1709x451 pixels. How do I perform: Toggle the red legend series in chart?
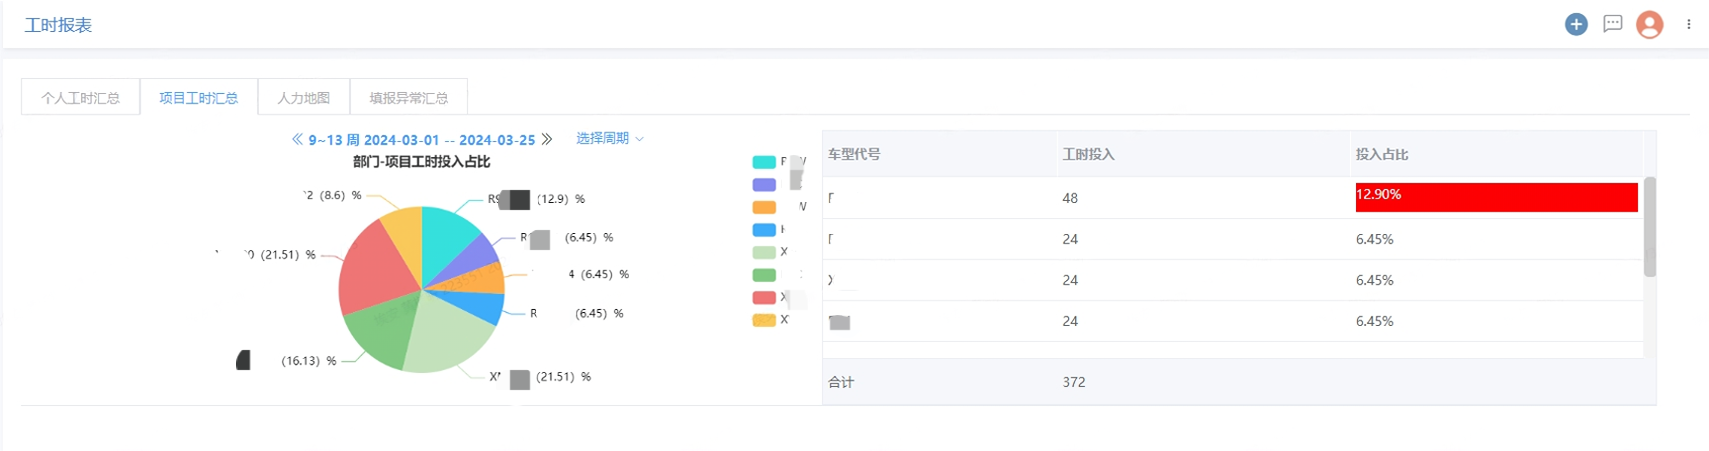click(764, 297)
